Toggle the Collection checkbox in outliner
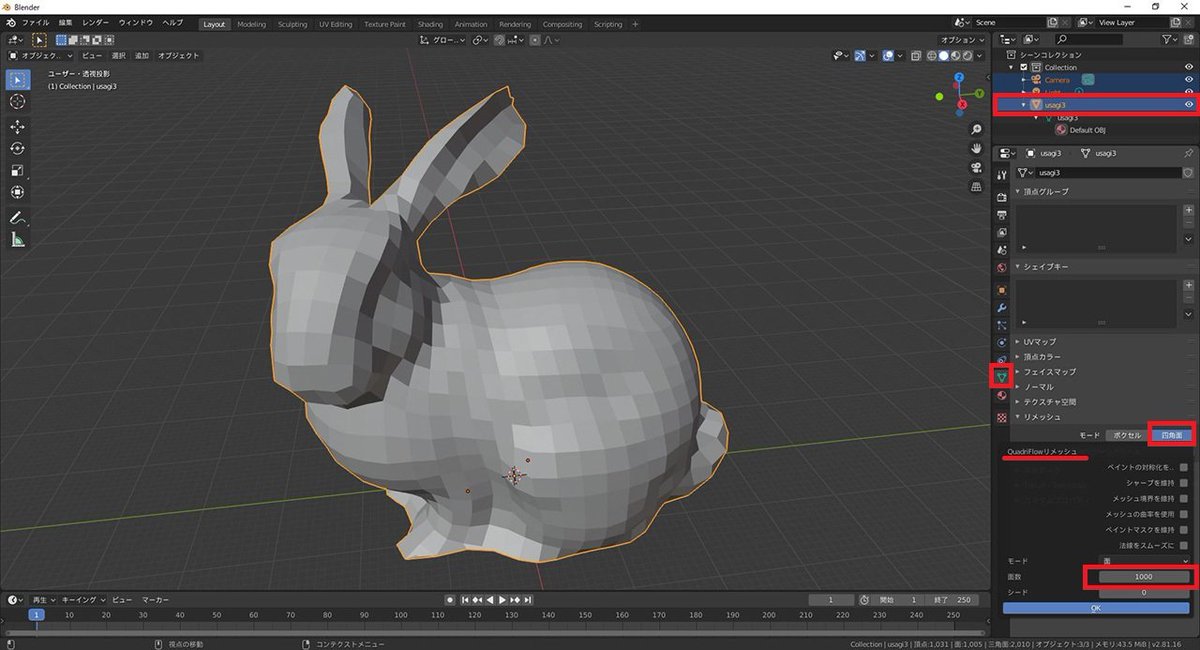 (x=1024, y=67)
